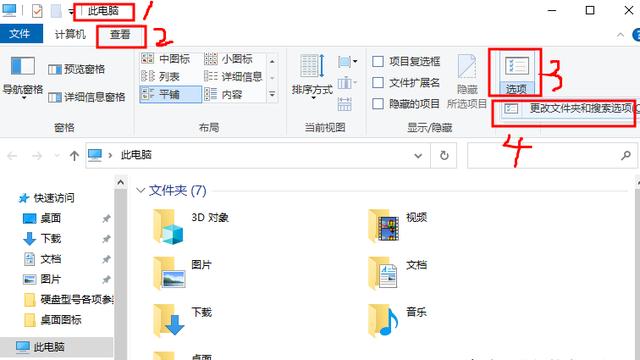Open the quick access toolbar customize dropdown

71,11
